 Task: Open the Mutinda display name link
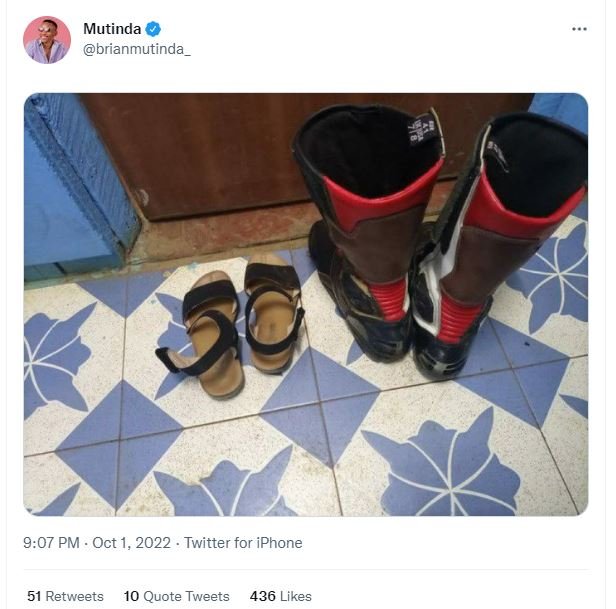click(112, 29)
